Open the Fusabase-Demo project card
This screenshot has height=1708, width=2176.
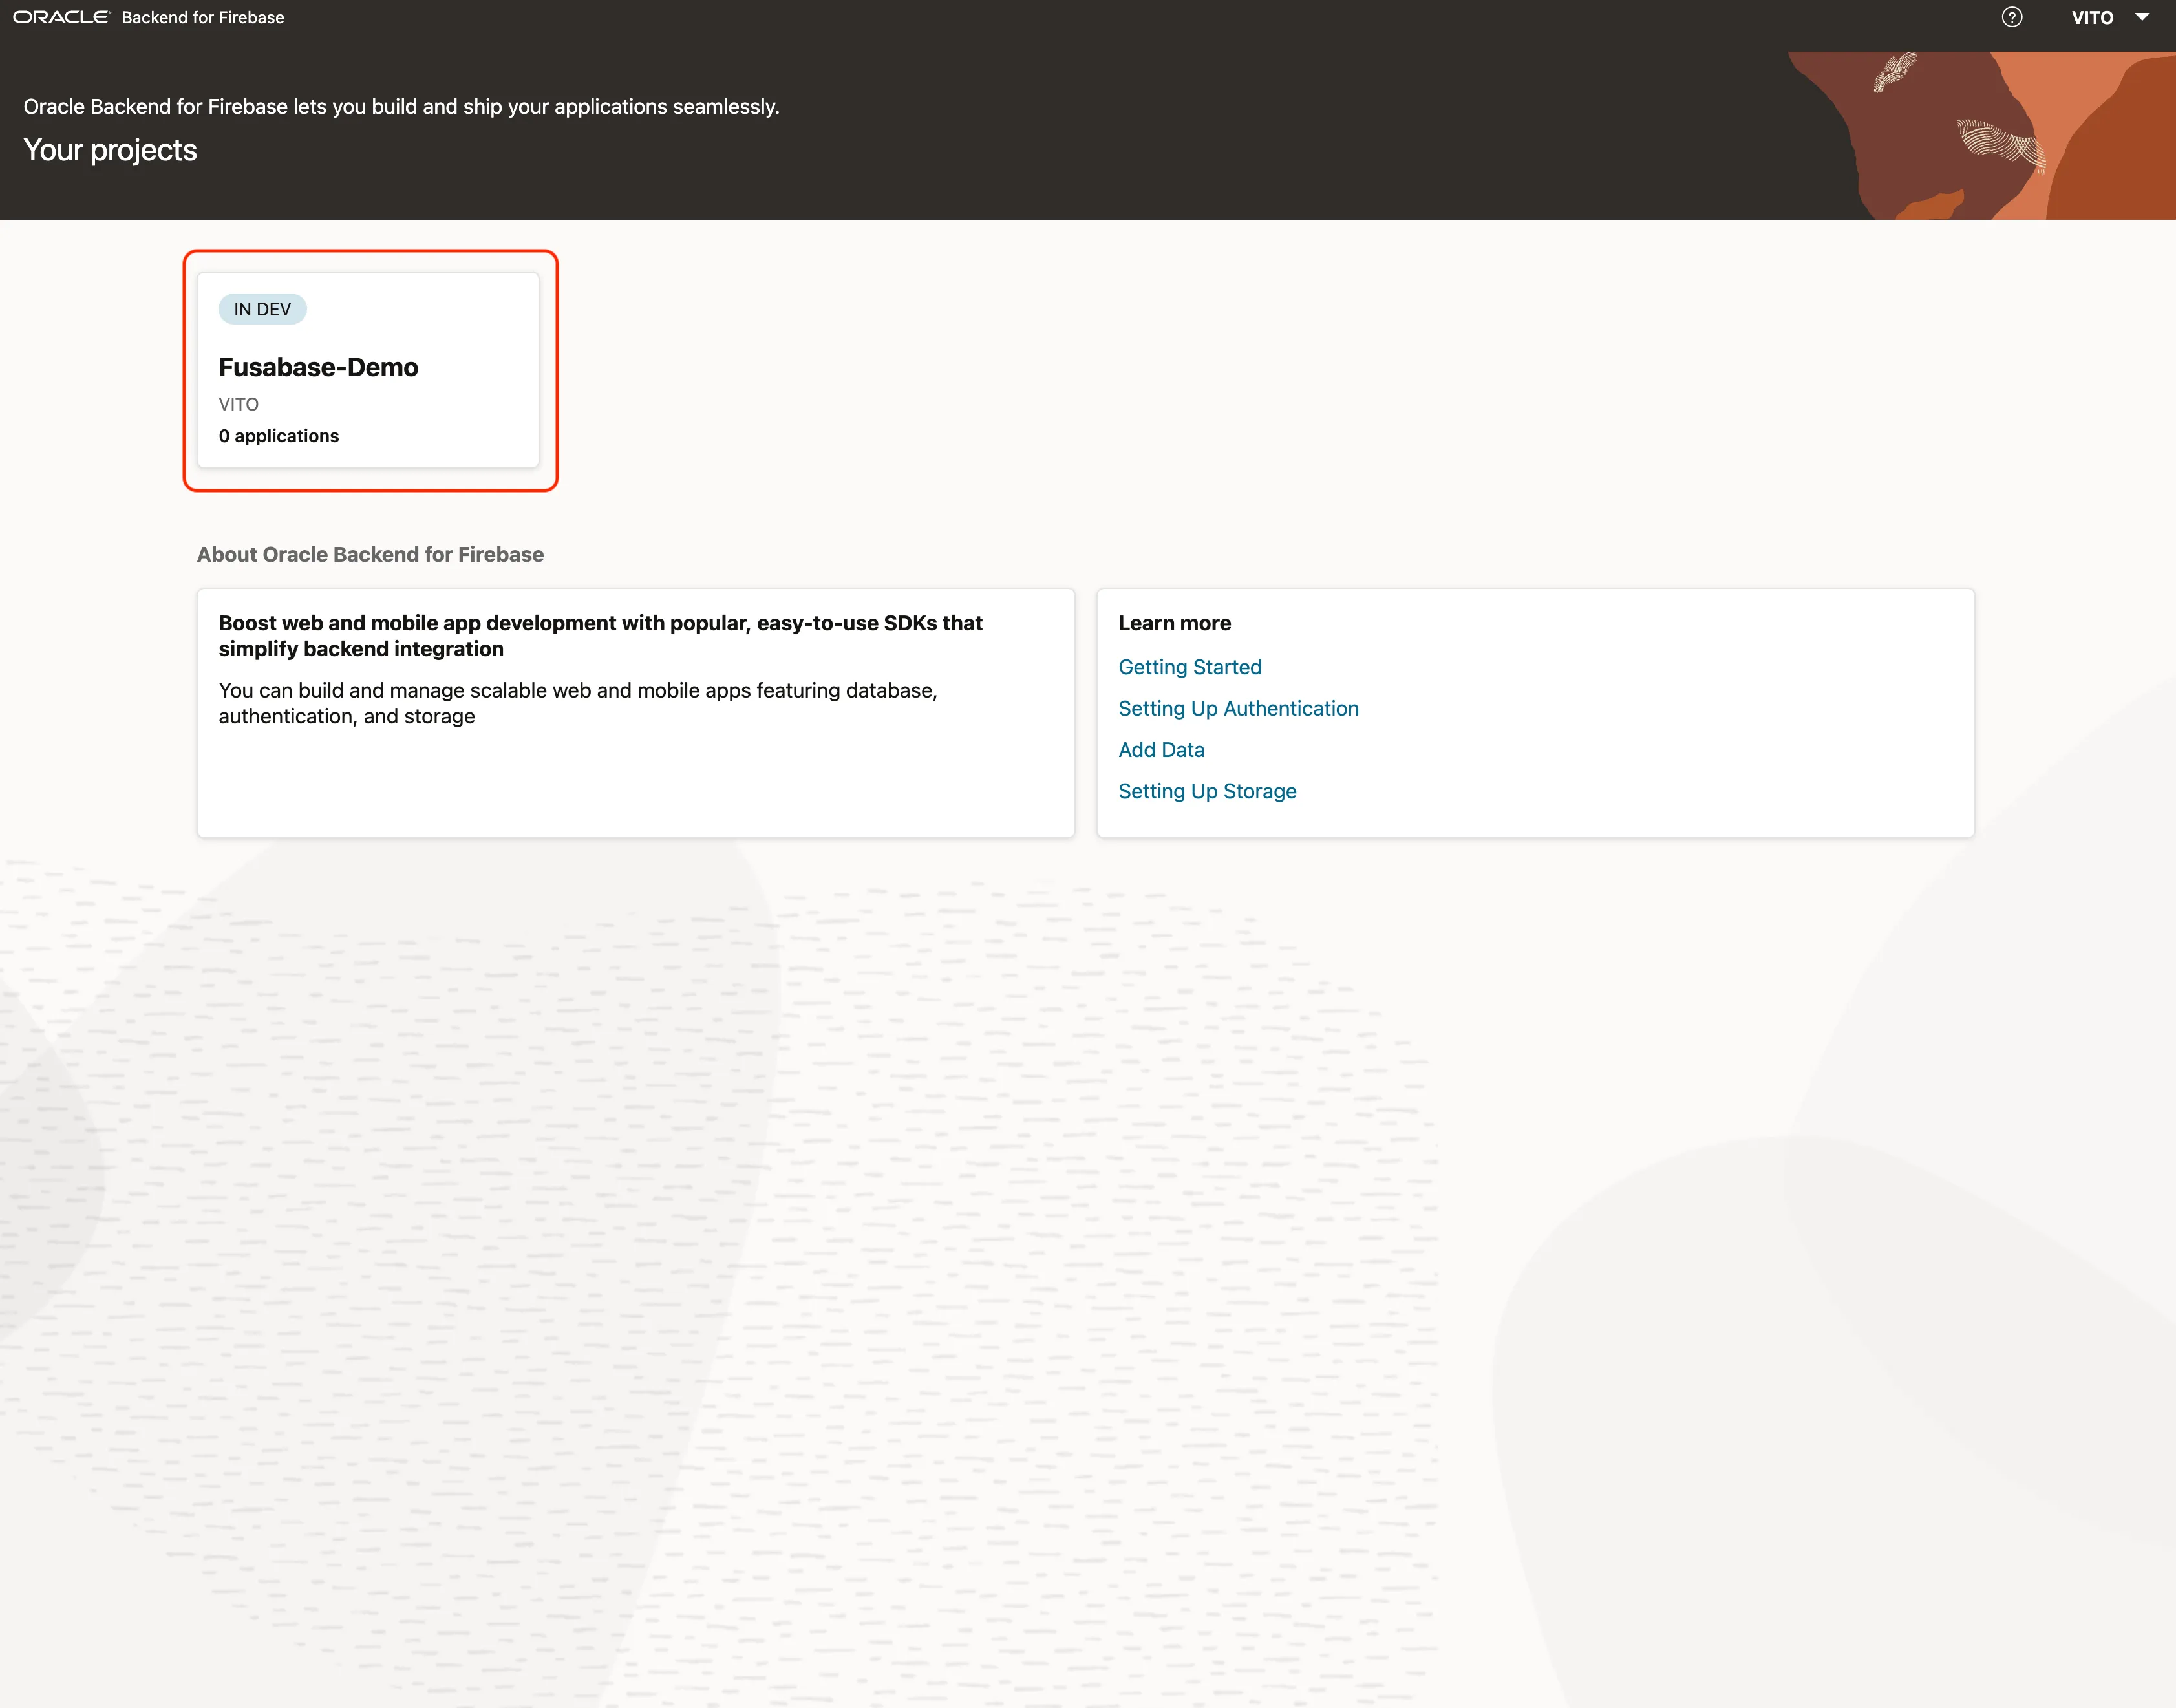(x=368, y=370)
